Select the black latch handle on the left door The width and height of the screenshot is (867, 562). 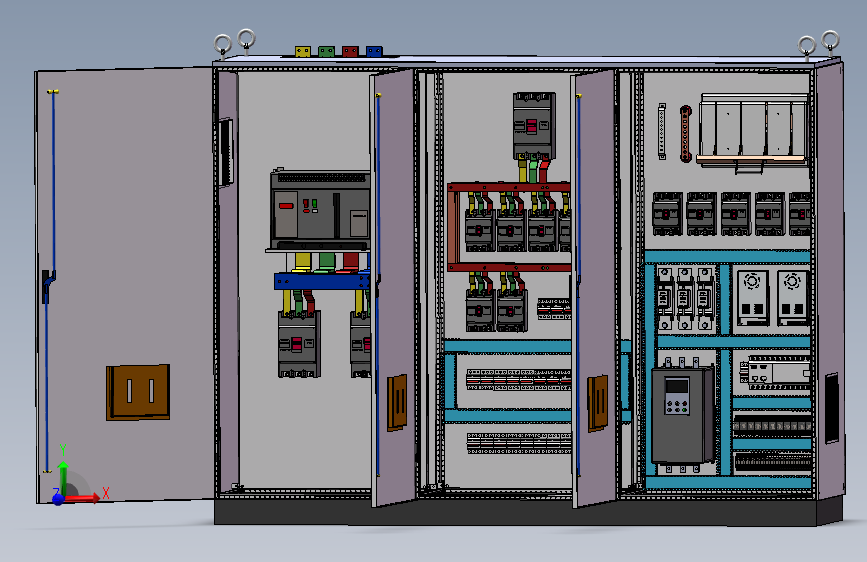[48, 285]
